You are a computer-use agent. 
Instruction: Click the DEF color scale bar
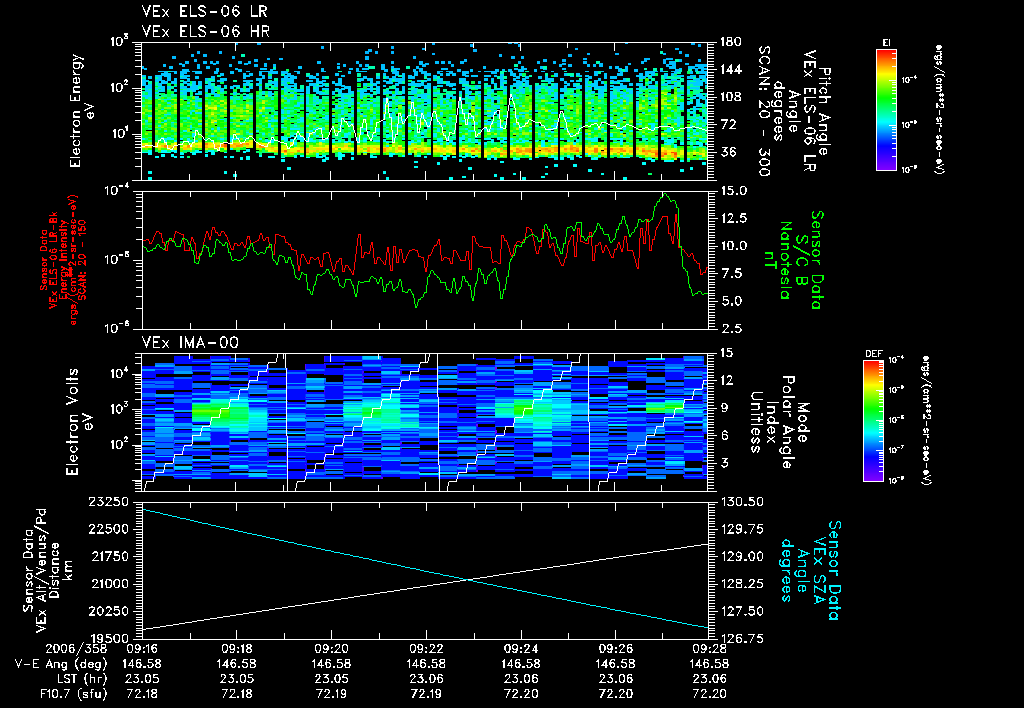click(x=874, y=421)
